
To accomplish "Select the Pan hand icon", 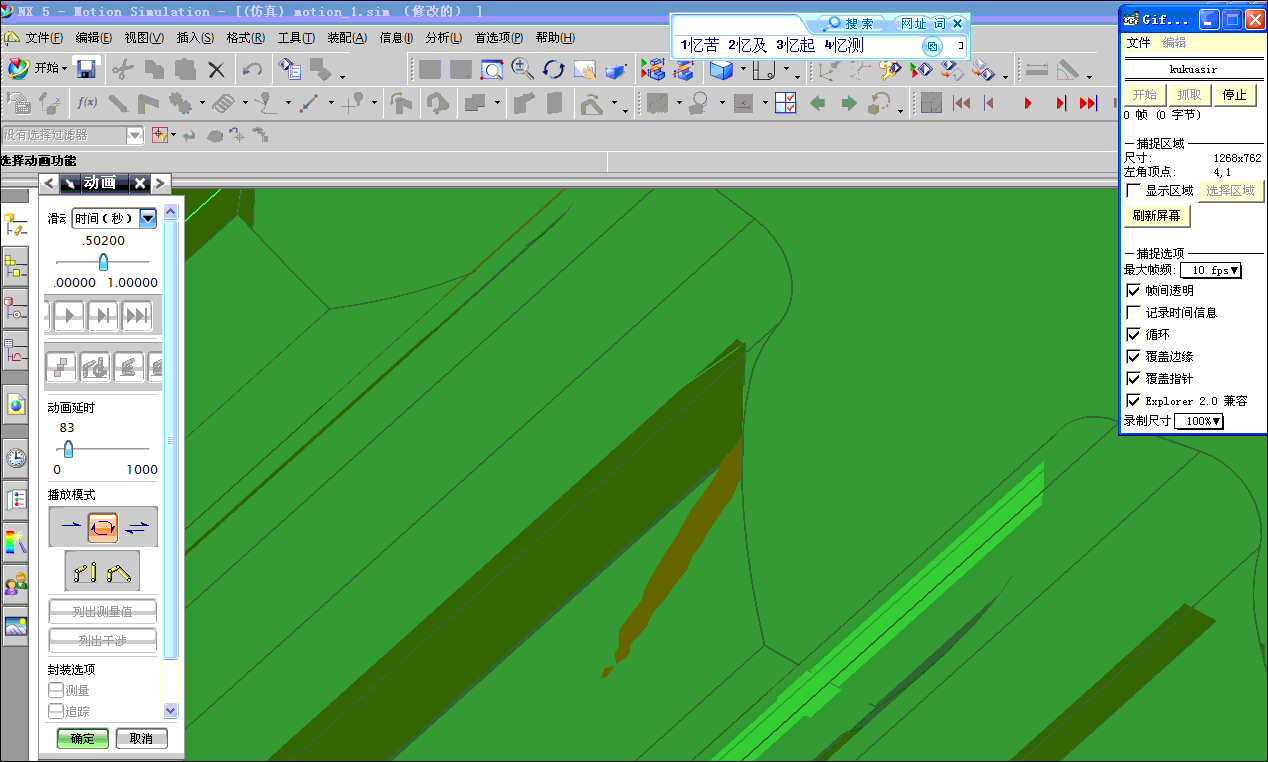I will pyautogui.click(x=584, y=69).
